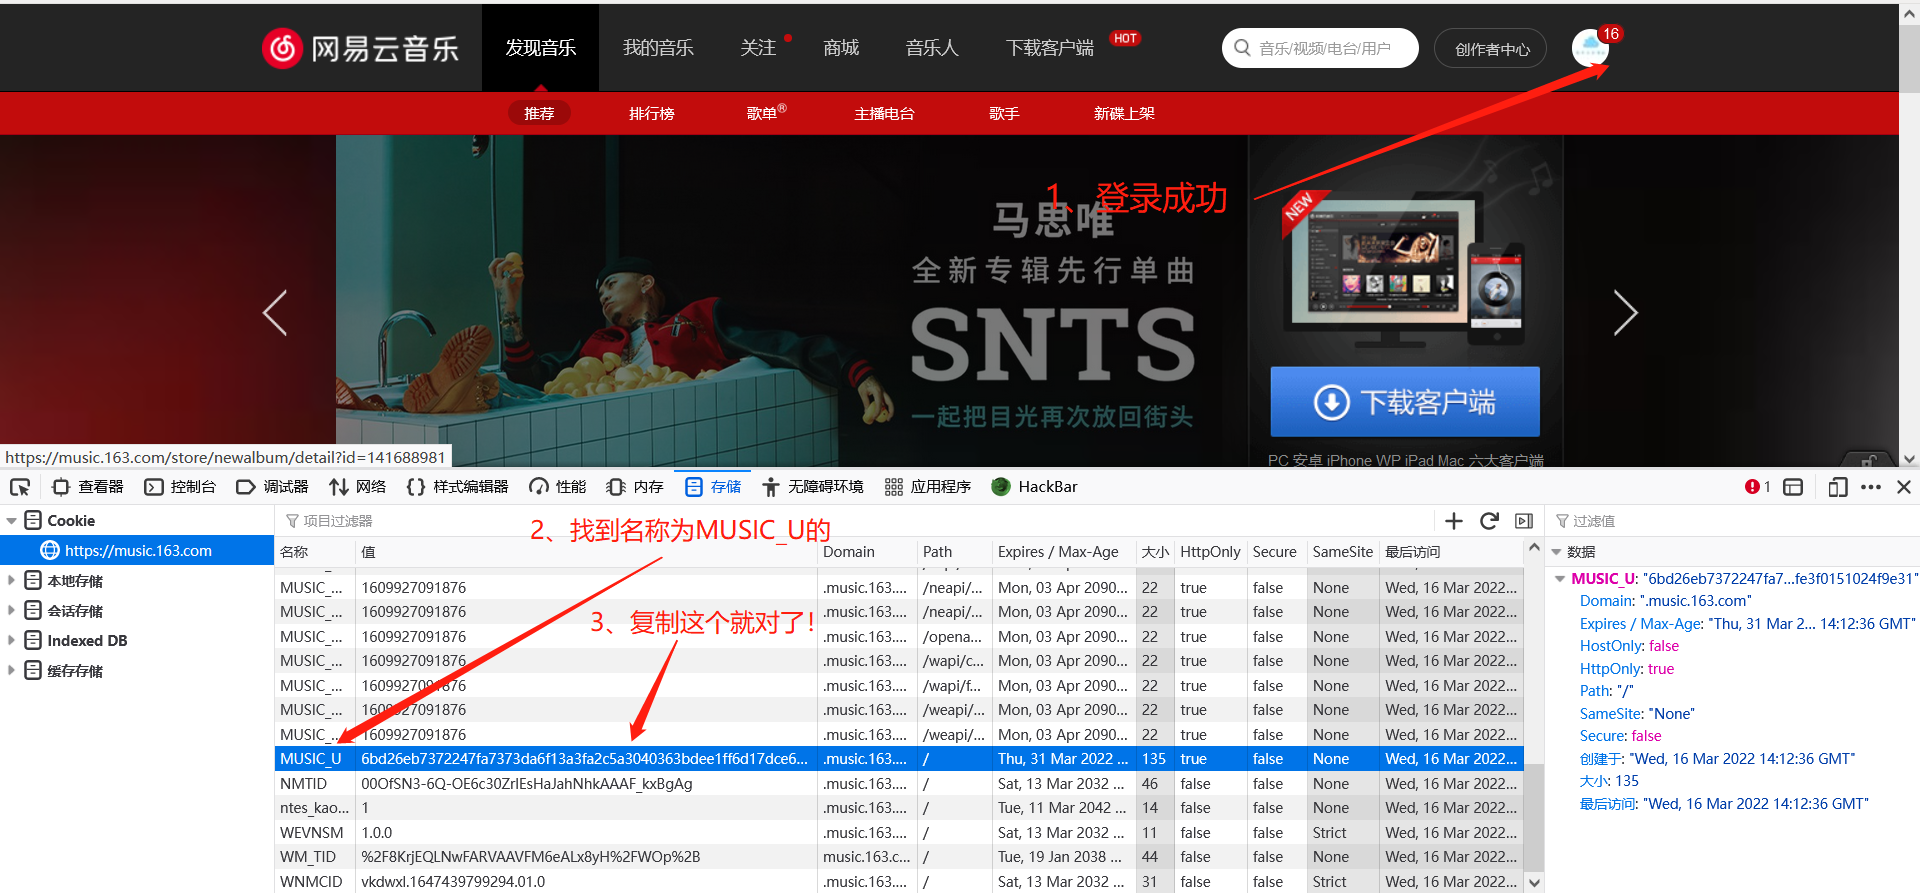Image resolution: width=1920 pixels, height=893 pixels.
Task: Sort cookies by HttpOnly column header
Action: [1210, 552]
